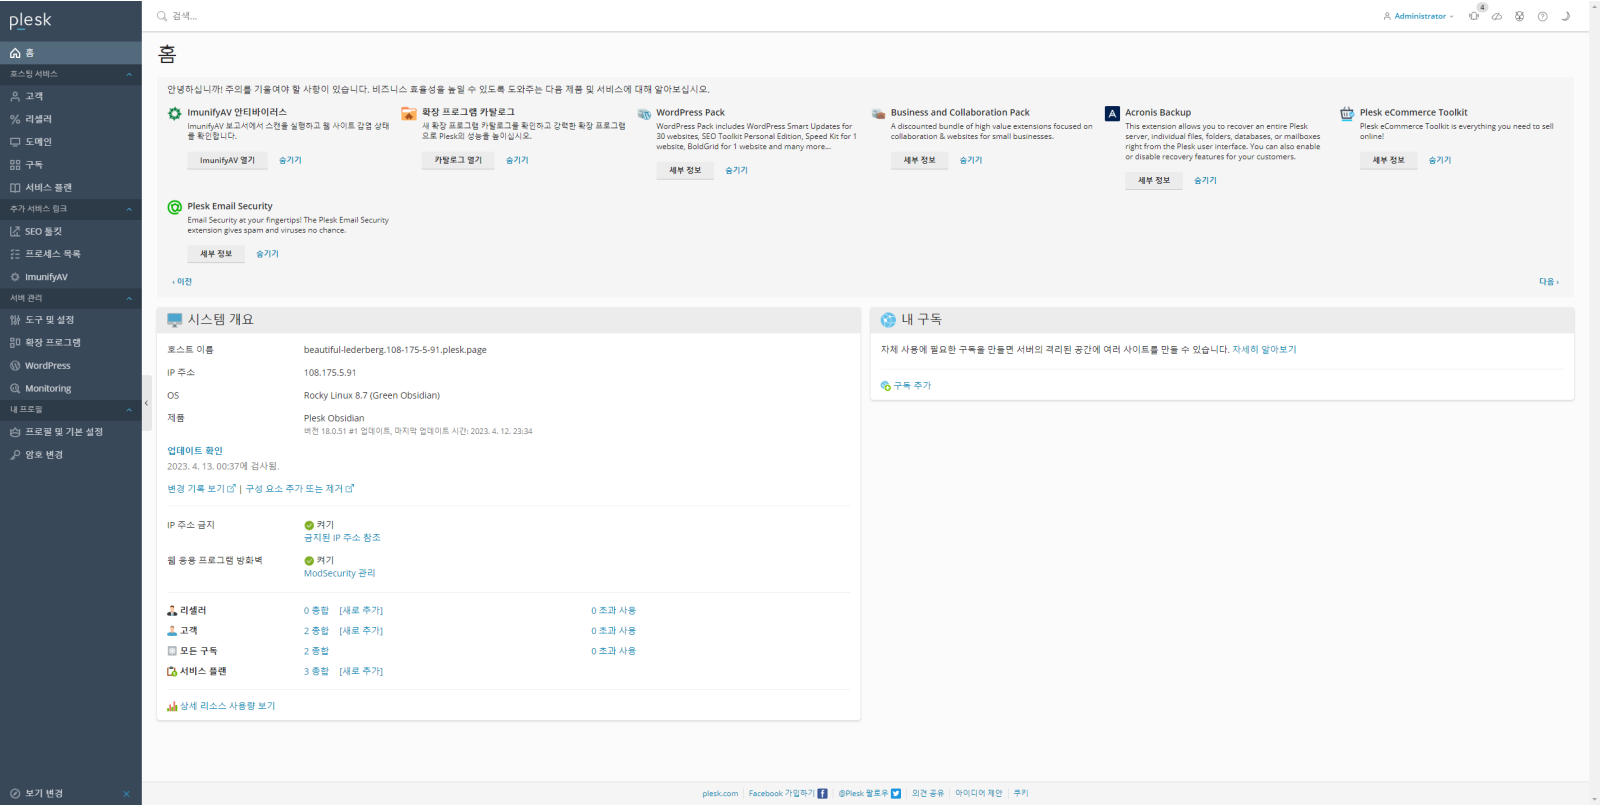The width and height of the screenshot is (1600, 805).
Task: Click the SEO 툴킷 sidebar icon
Action: click(15, 231)
